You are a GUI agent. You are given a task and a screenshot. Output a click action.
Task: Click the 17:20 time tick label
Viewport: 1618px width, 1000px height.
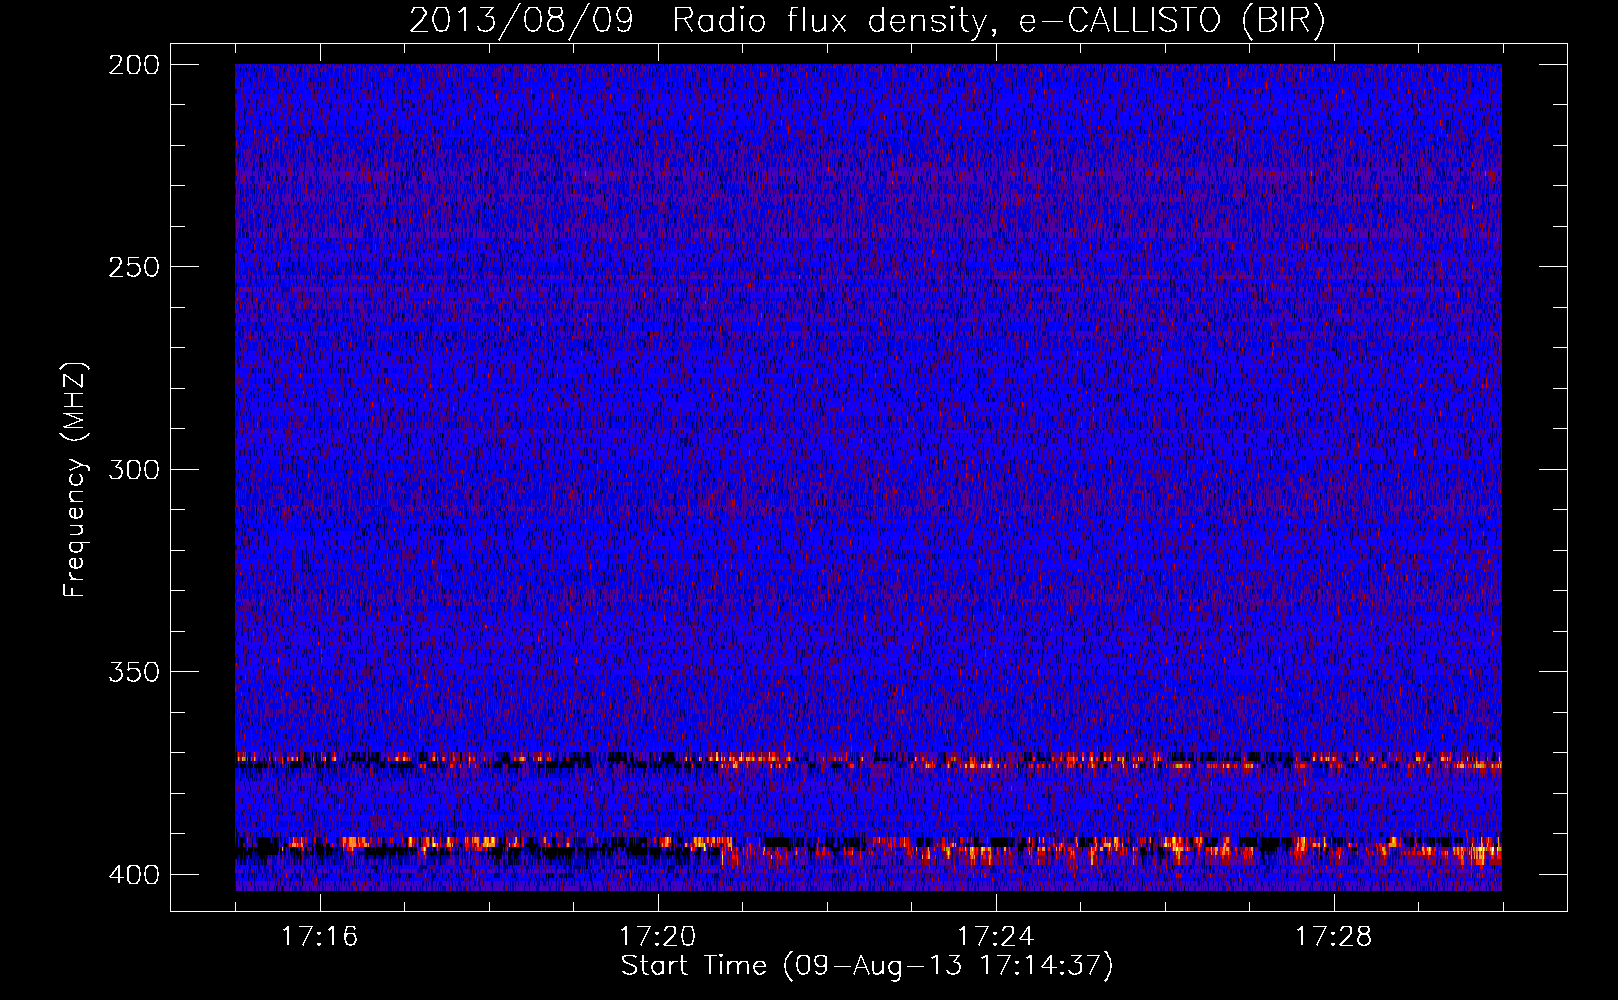click(x=657, y=936)
